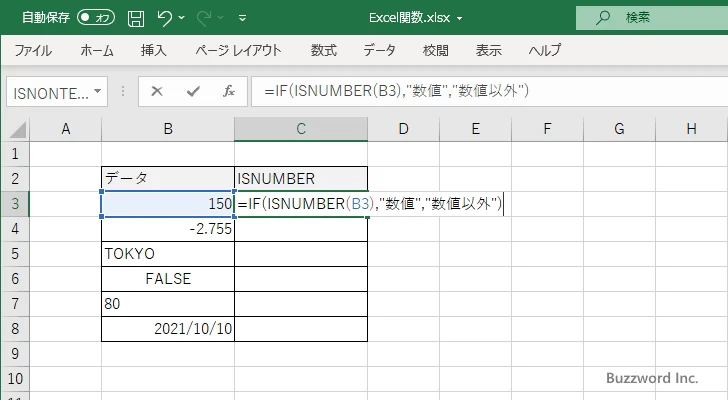The image size is (728, 400).
Task: Select row 1 header
Action: click(15, 154)
